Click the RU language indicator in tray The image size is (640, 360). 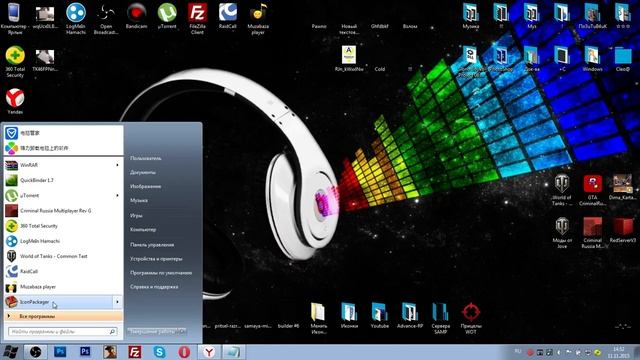[518, 351]
